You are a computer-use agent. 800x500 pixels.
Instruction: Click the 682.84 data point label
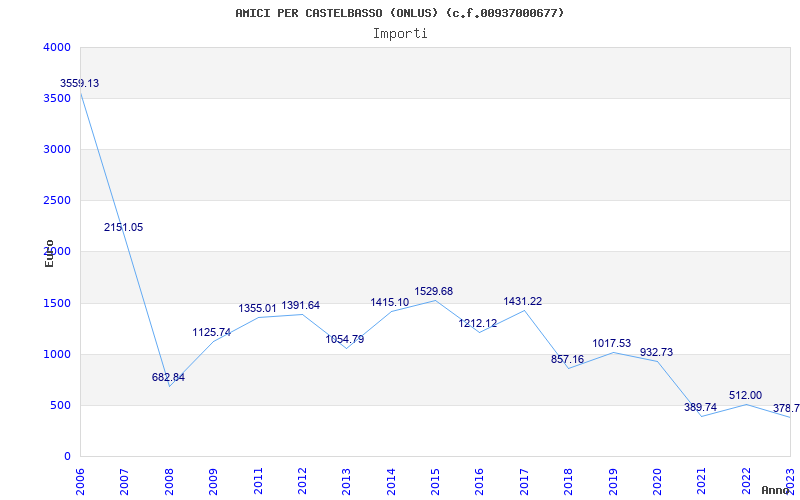(168, 378)
